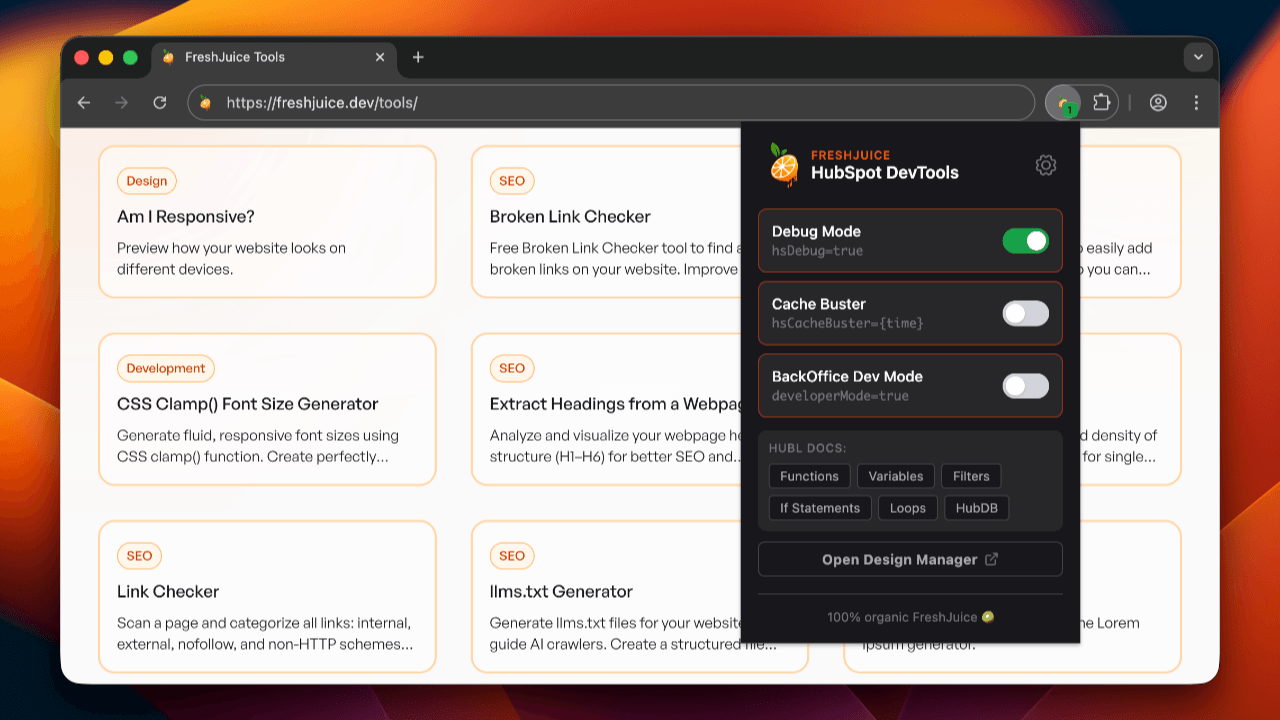Open the Chrome profile avatar
The image size is (1280, 720).
tap(1158, 102)
